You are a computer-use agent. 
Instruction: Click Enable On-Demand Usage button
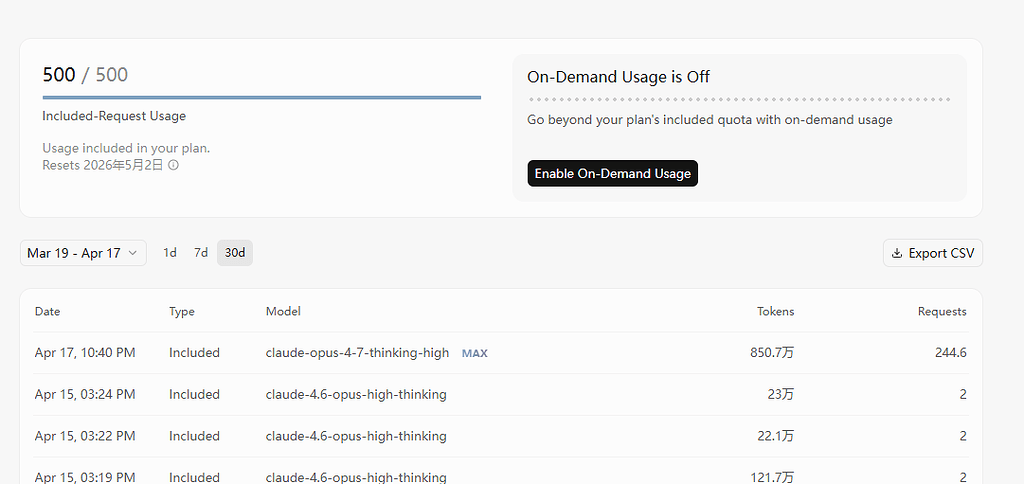tap(613, 174)
